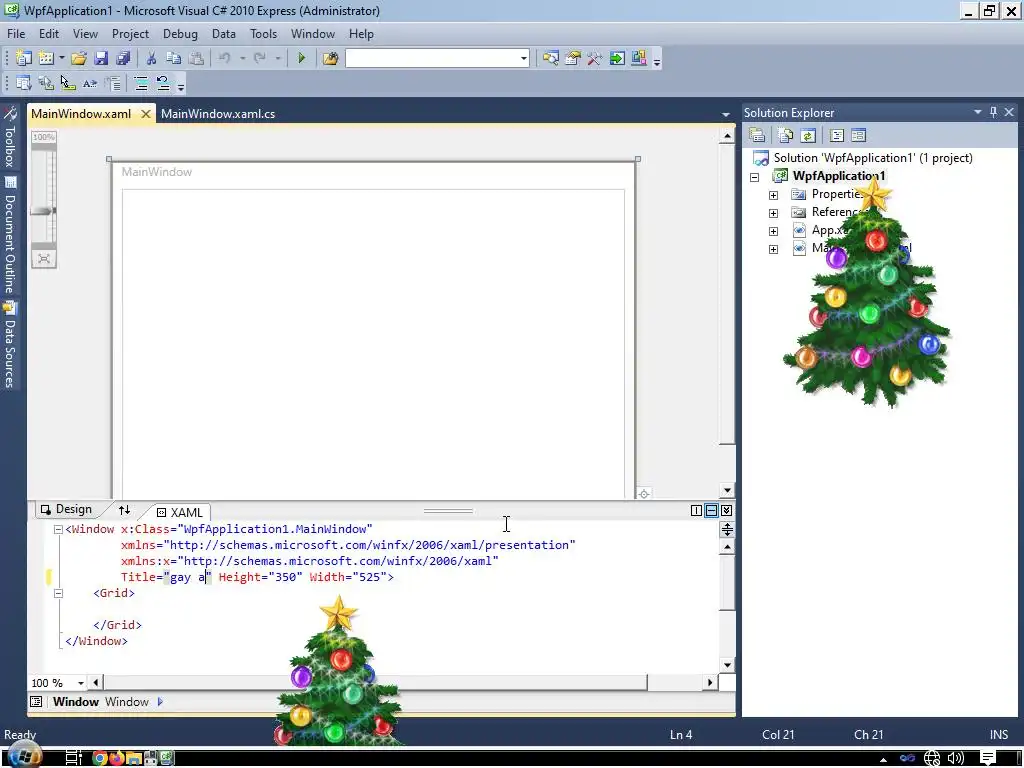Open the Add New Item dropdown arrow
Image resolution: width=1024 pixels, height=768 pixels.
coord(61,58)
